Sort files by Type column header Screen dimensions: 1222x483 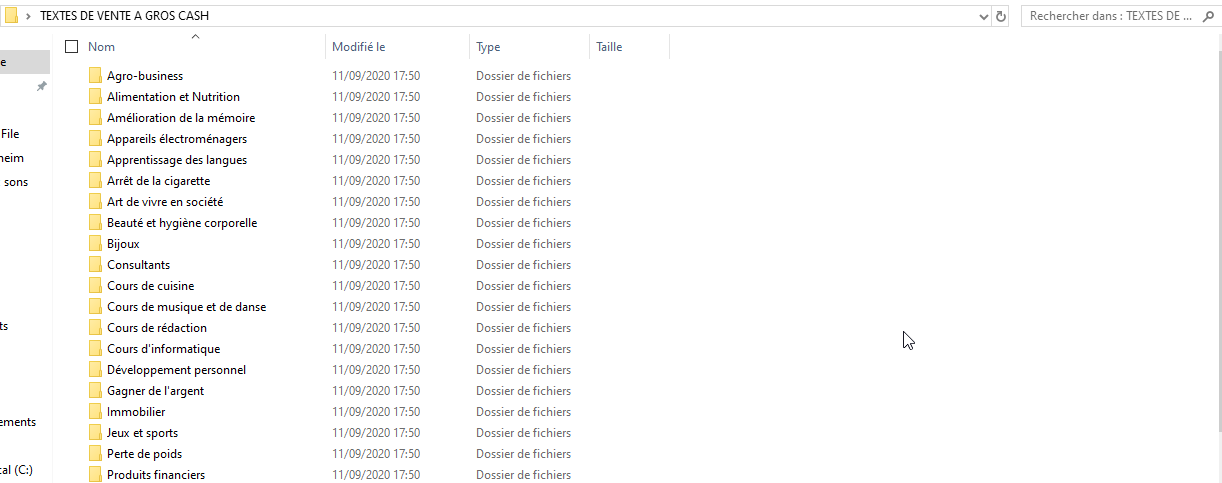488,47
